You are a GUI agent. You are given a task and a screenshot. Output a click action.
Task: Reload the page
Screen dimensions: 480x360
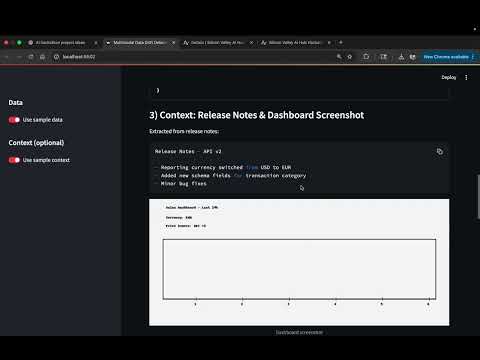(x=31, y=57)
